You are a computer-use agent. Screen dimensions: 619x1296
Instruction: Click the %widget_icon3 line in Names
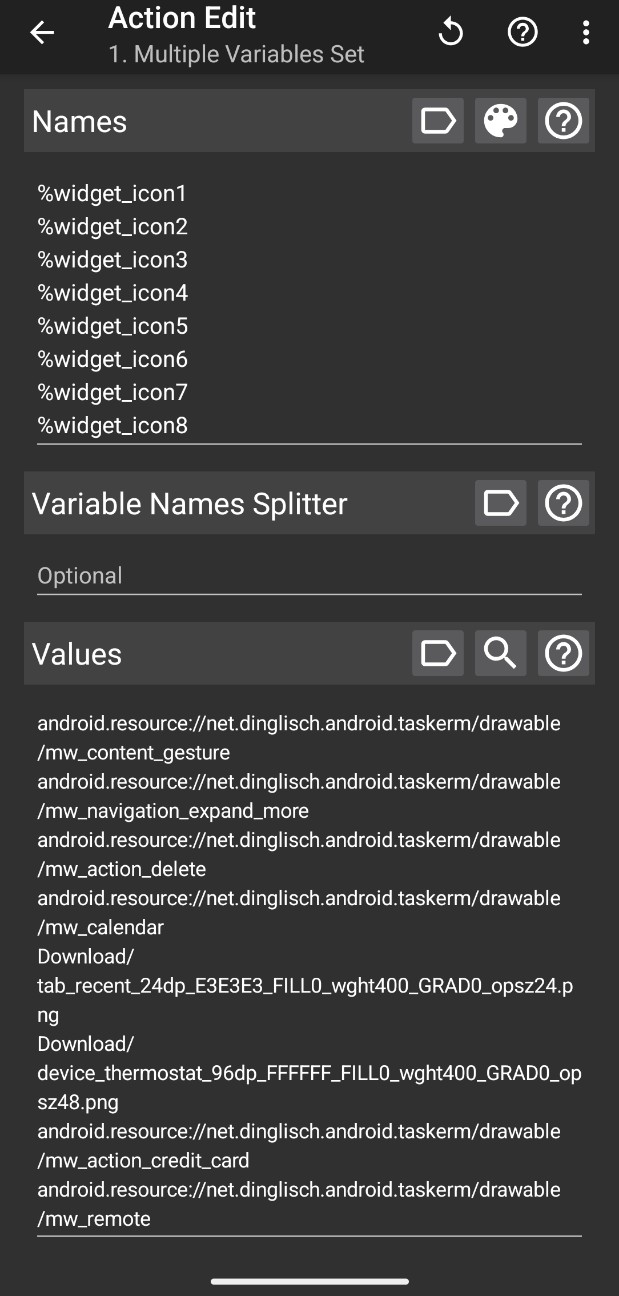[112, 259]
